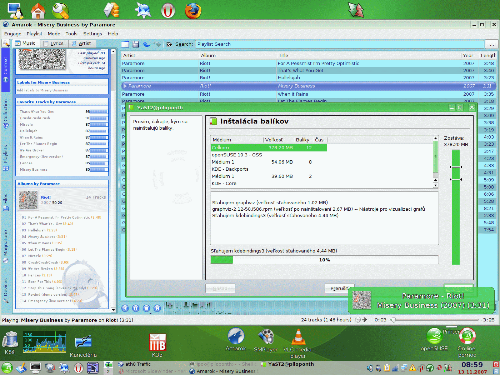This screenshot has height=375, width=500.
Task: Click the Amarok undo playlist arrow icon
Action: click(x=147, y=44)
